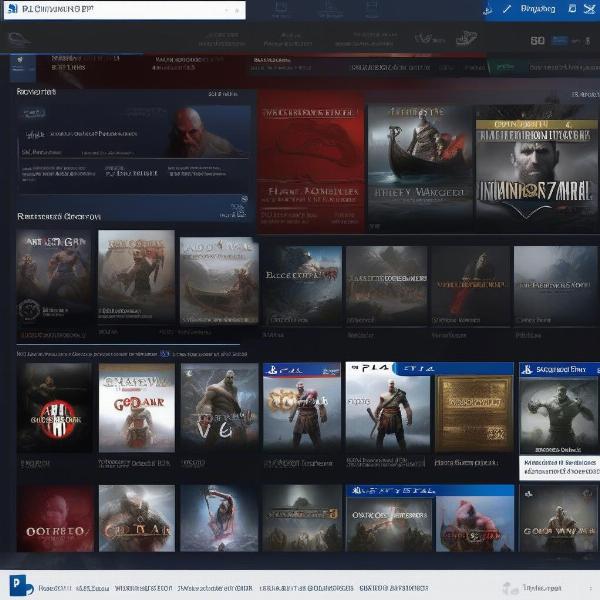This screenshot has height=600, width=600.
Task: Open the third text item in the dark navigation bar
Action: [x=365, y=39]
